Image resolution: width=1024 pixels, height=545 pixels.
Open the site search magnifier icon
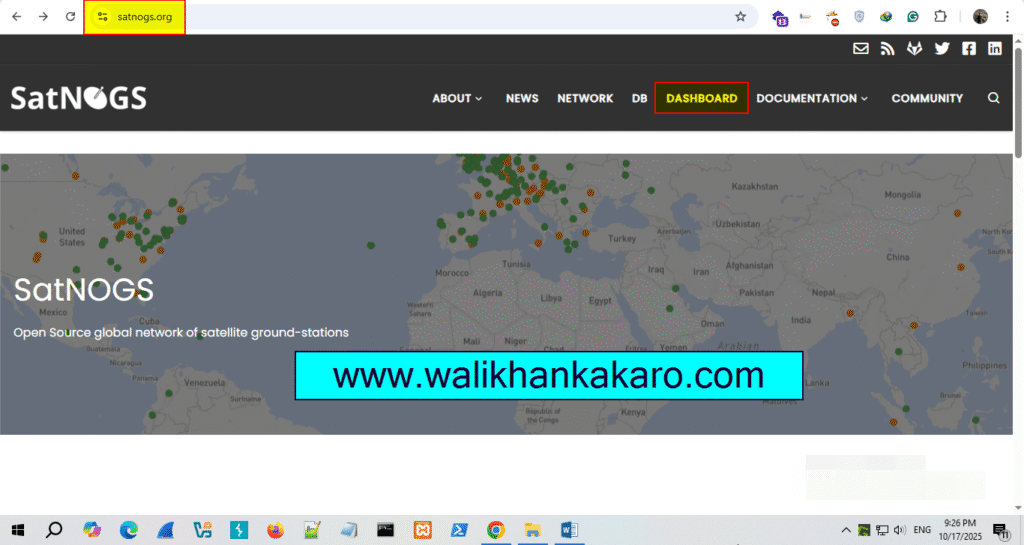point(993,98)
